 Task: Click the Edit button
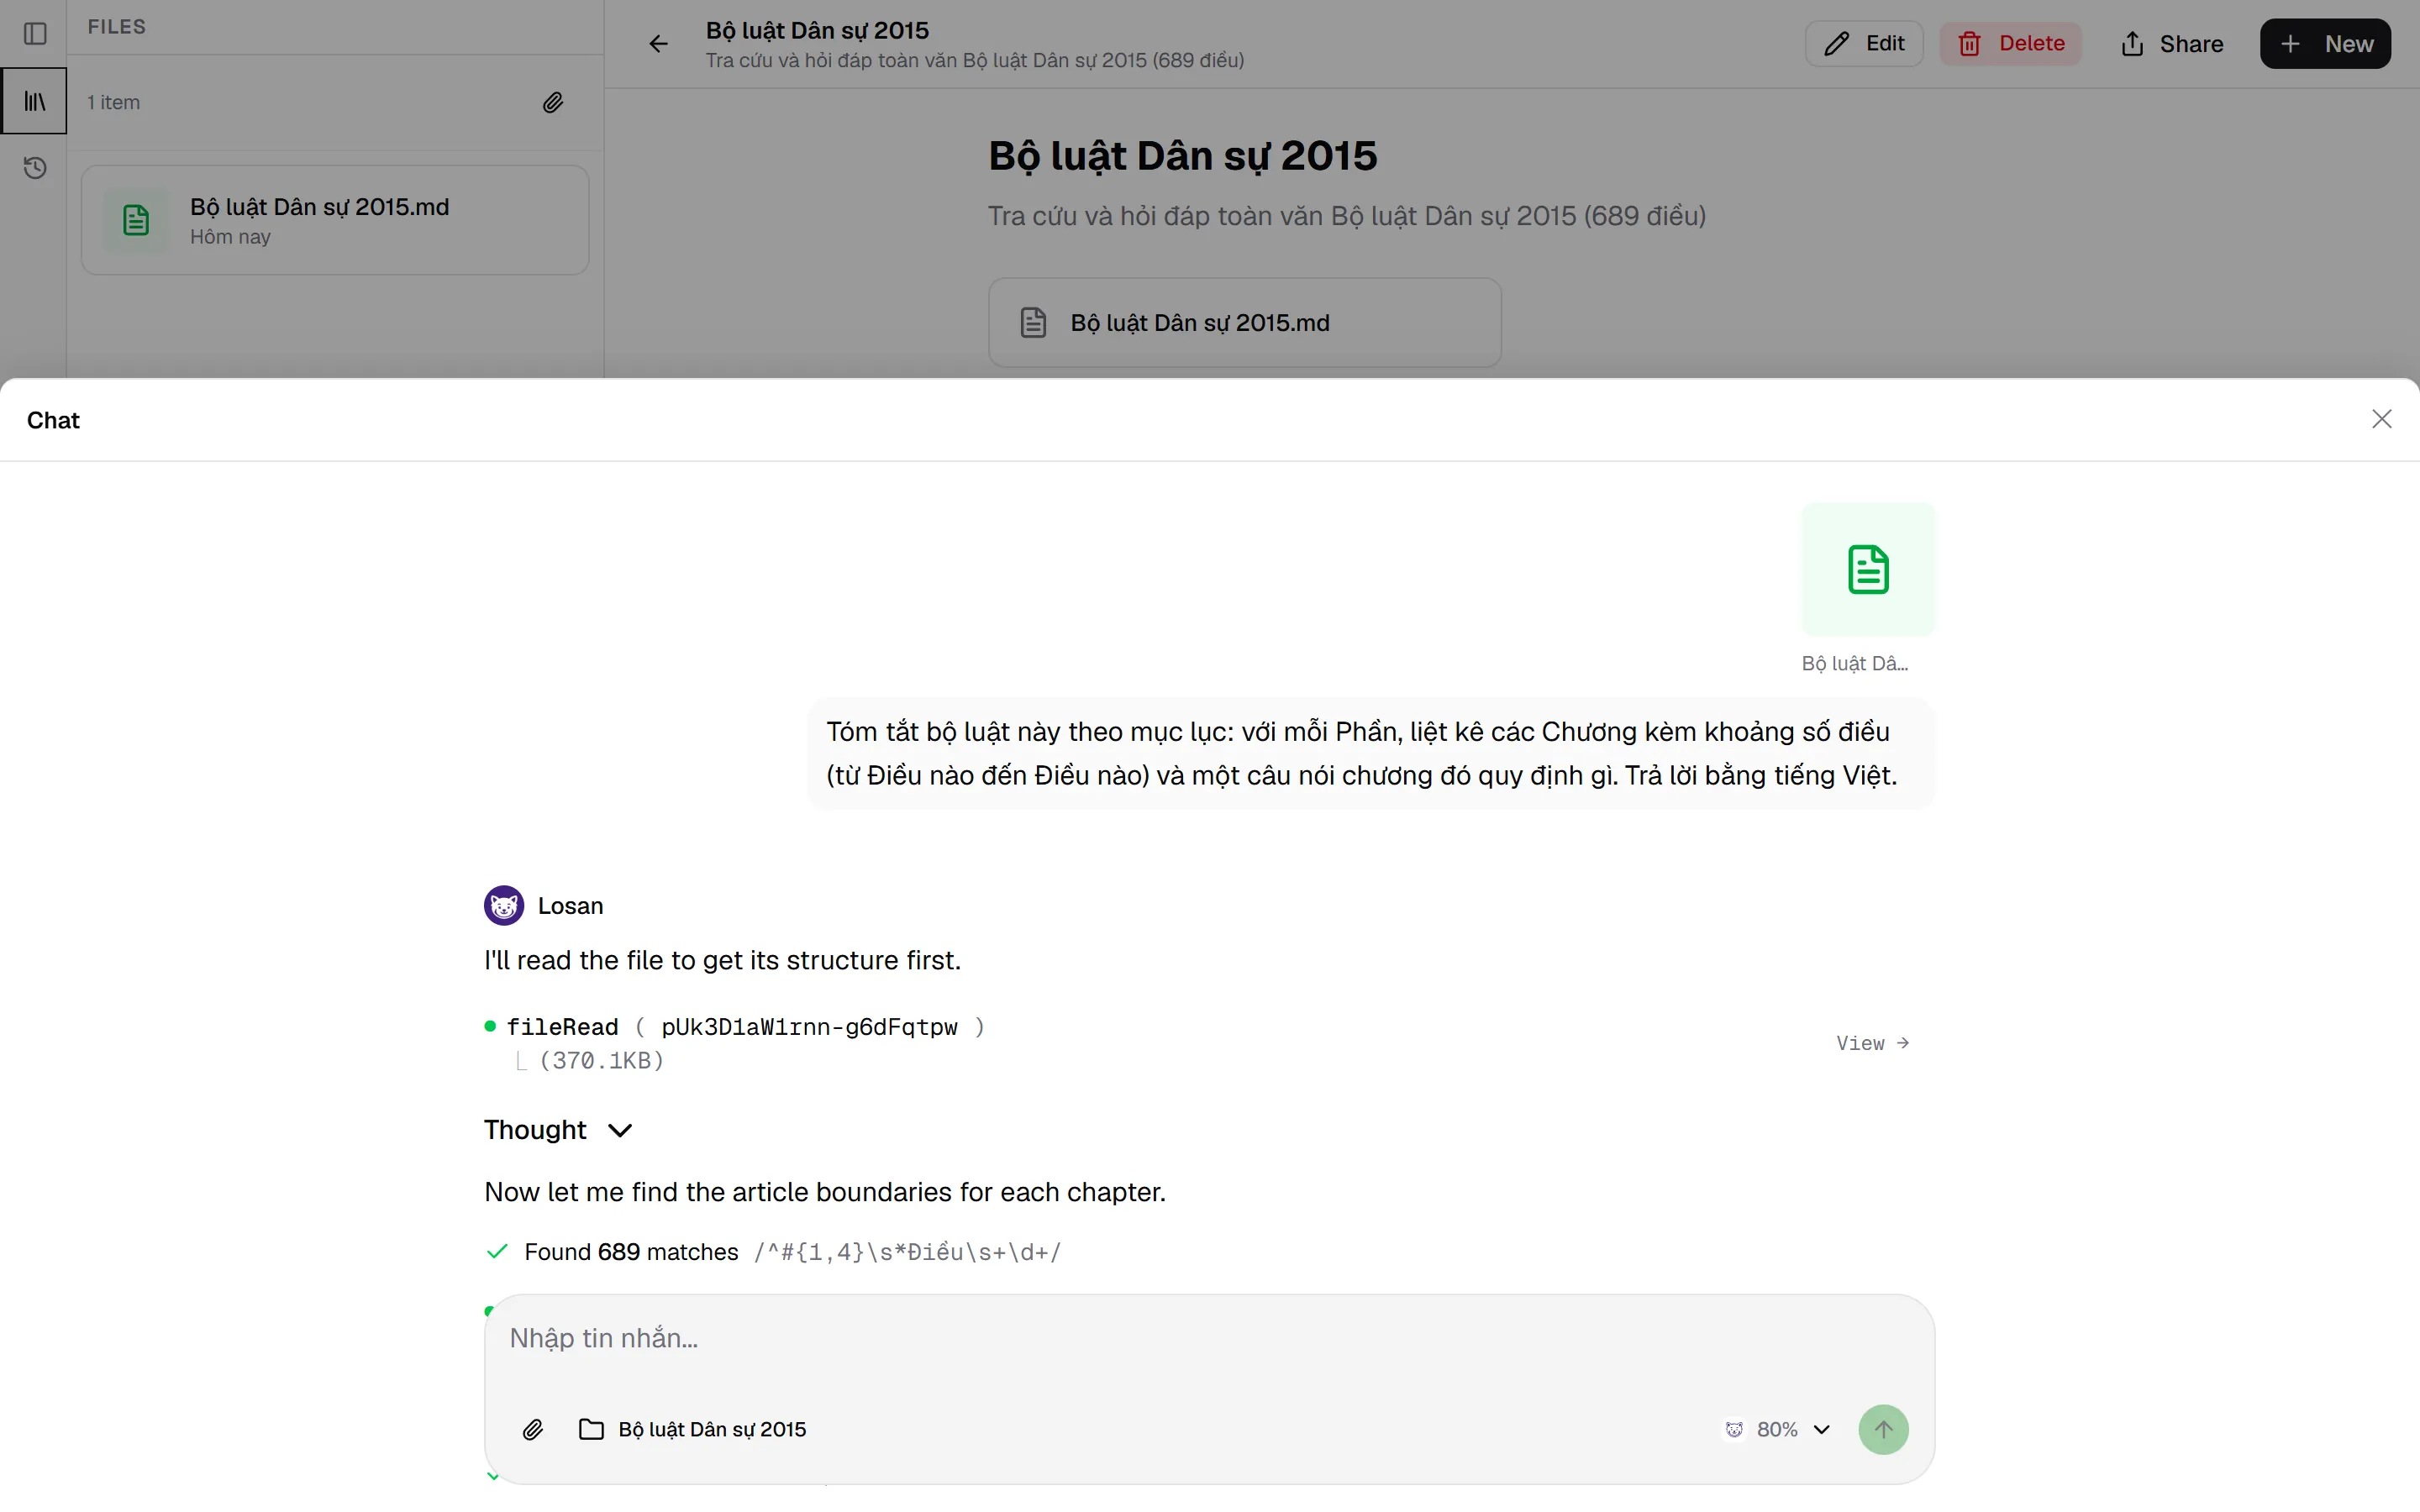point(1864,44)
